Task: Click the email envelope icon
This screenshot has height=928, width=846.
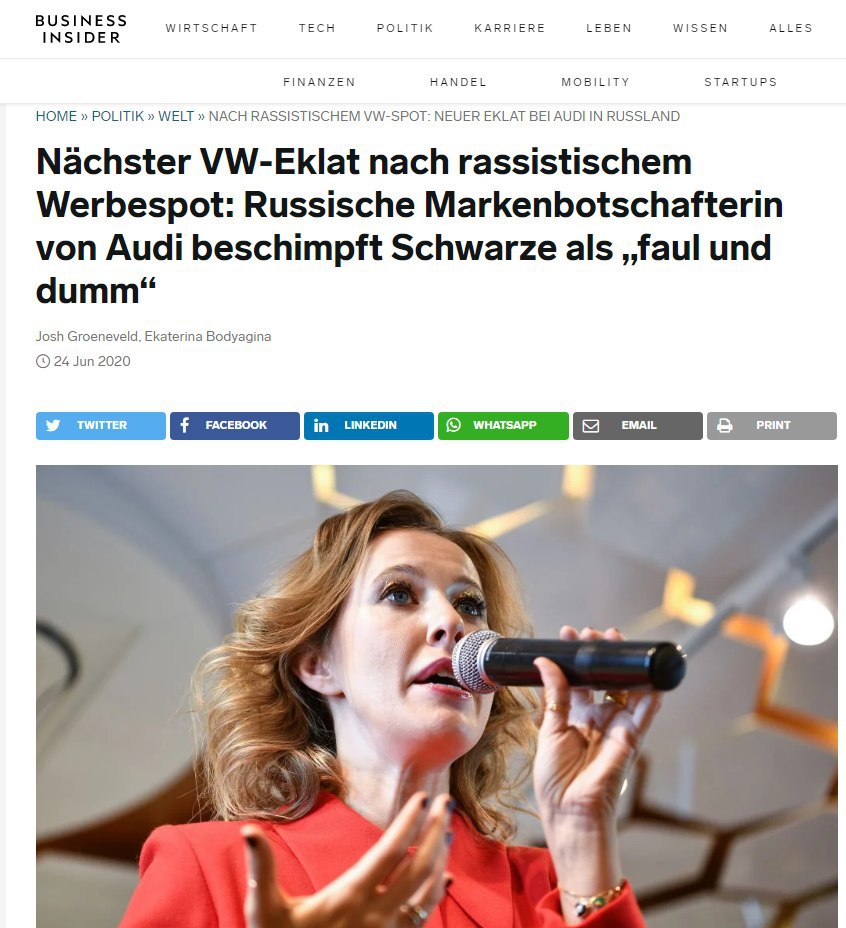Action: 591,426
